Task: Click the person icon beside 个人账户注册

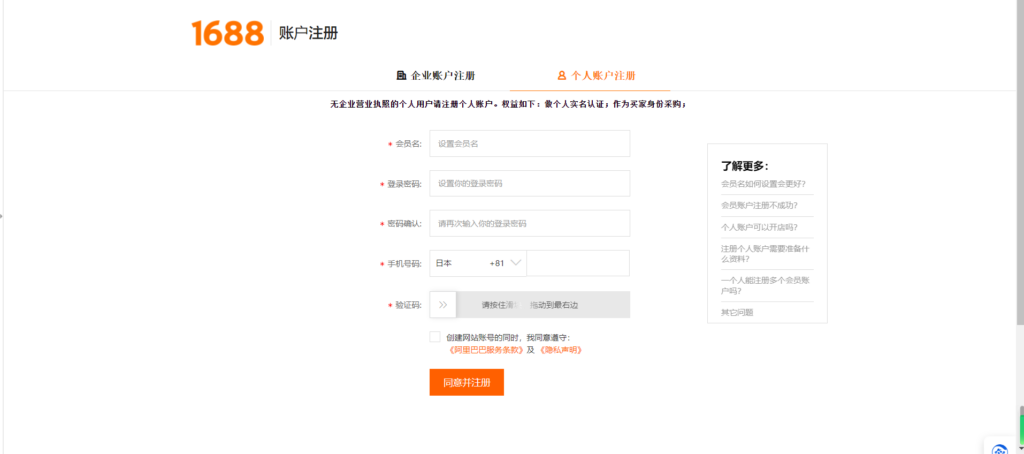Action: pos(562,75)
